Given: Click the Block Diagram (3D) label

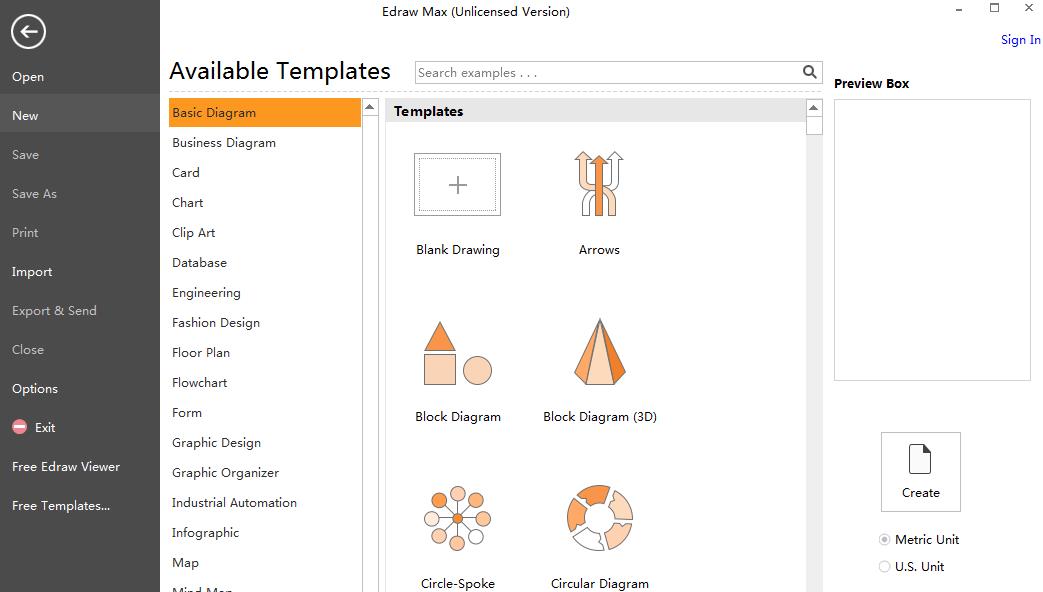Looking at the screenshot, I should (599, 416).
